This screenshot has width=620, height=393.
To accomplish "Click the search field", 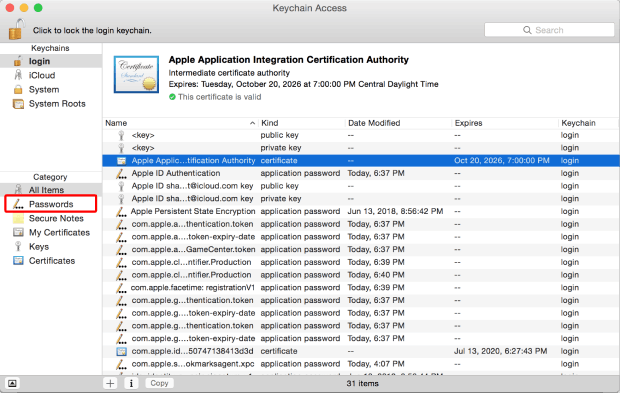I will pos(549,30).
